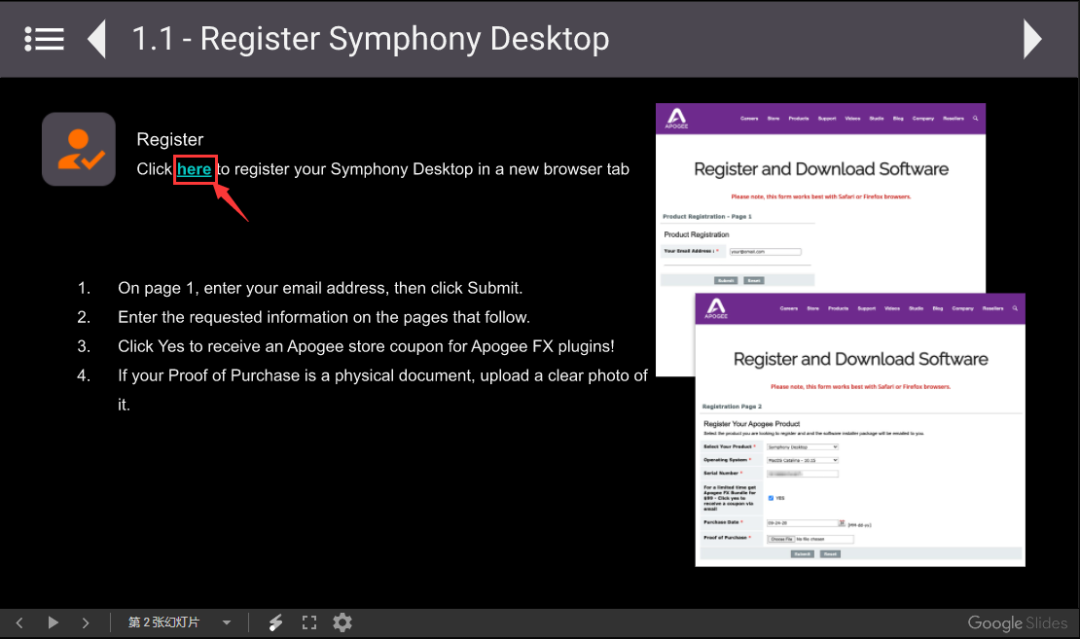Click Reset button in lower screenshot
This screenshot has height=639, width=1080.
pyautogui.click(x=830, y=554)
